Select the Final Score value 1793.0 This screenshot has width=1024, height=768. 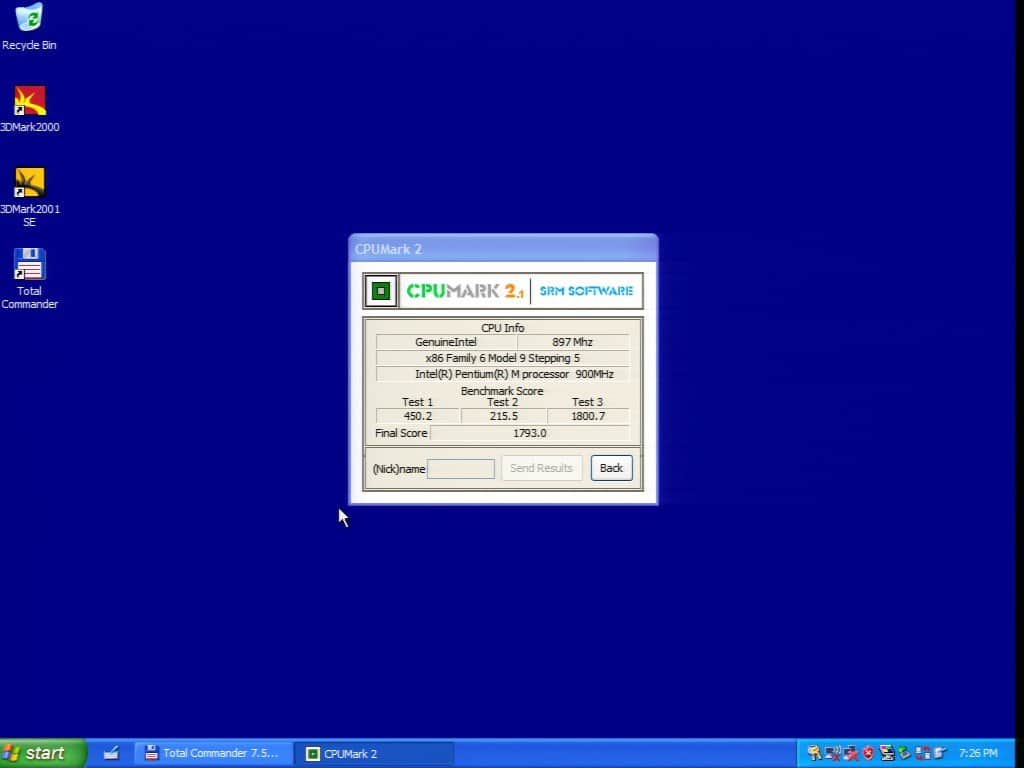click(x=530, y=433)
